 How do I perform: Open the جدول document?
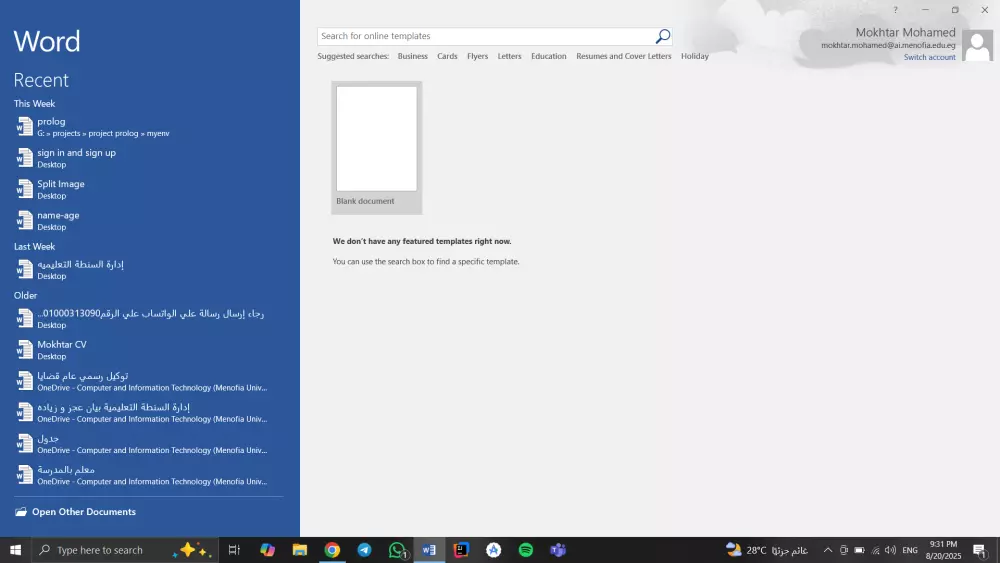149,444
